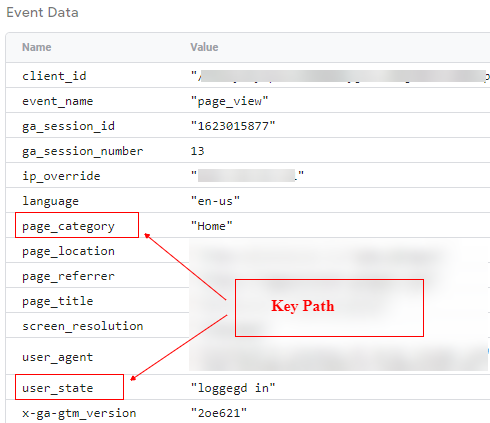This screenshot has width=490, height=423.
Task: Select the page_location row label
Action: tap(68, 251)
